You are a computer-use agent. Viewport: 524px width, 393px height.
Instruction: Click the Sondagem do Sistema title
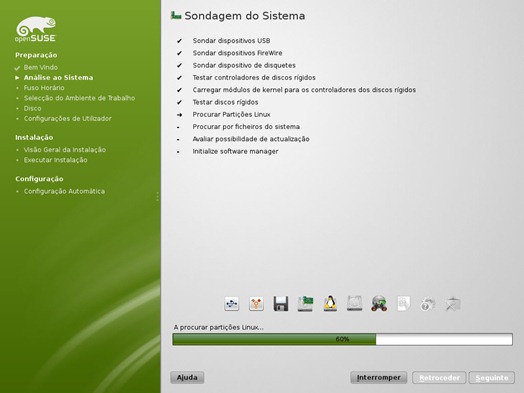click(245, 16)
